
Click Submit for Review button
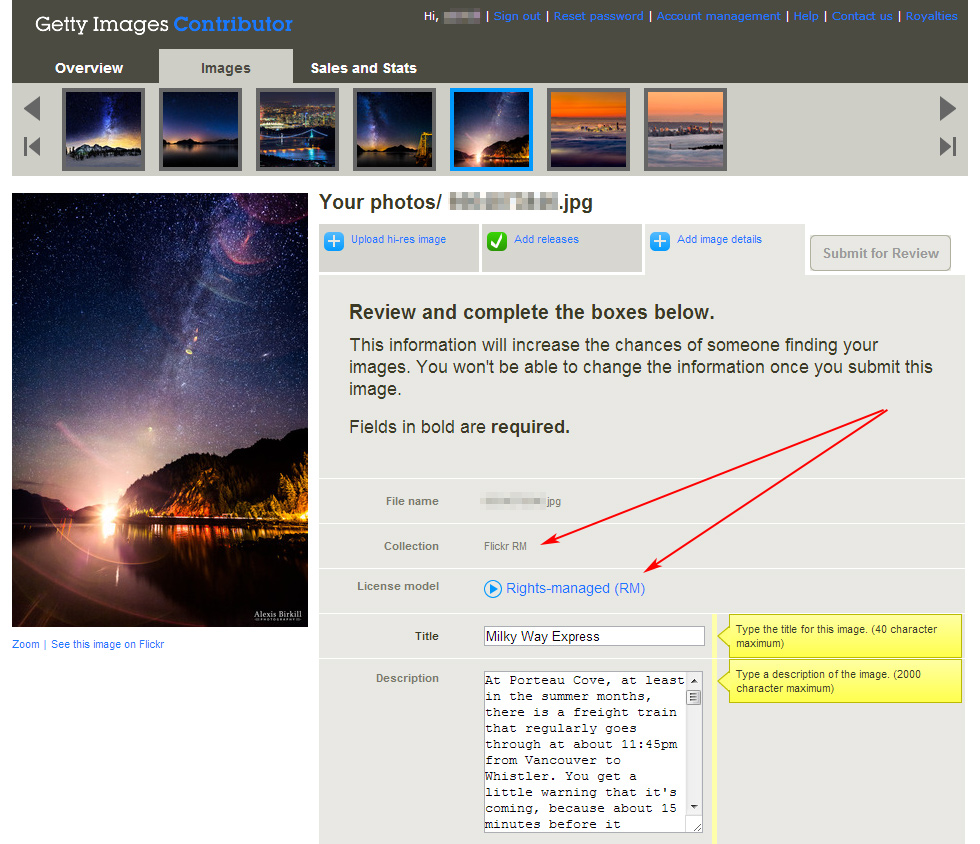tap(880, 253)
